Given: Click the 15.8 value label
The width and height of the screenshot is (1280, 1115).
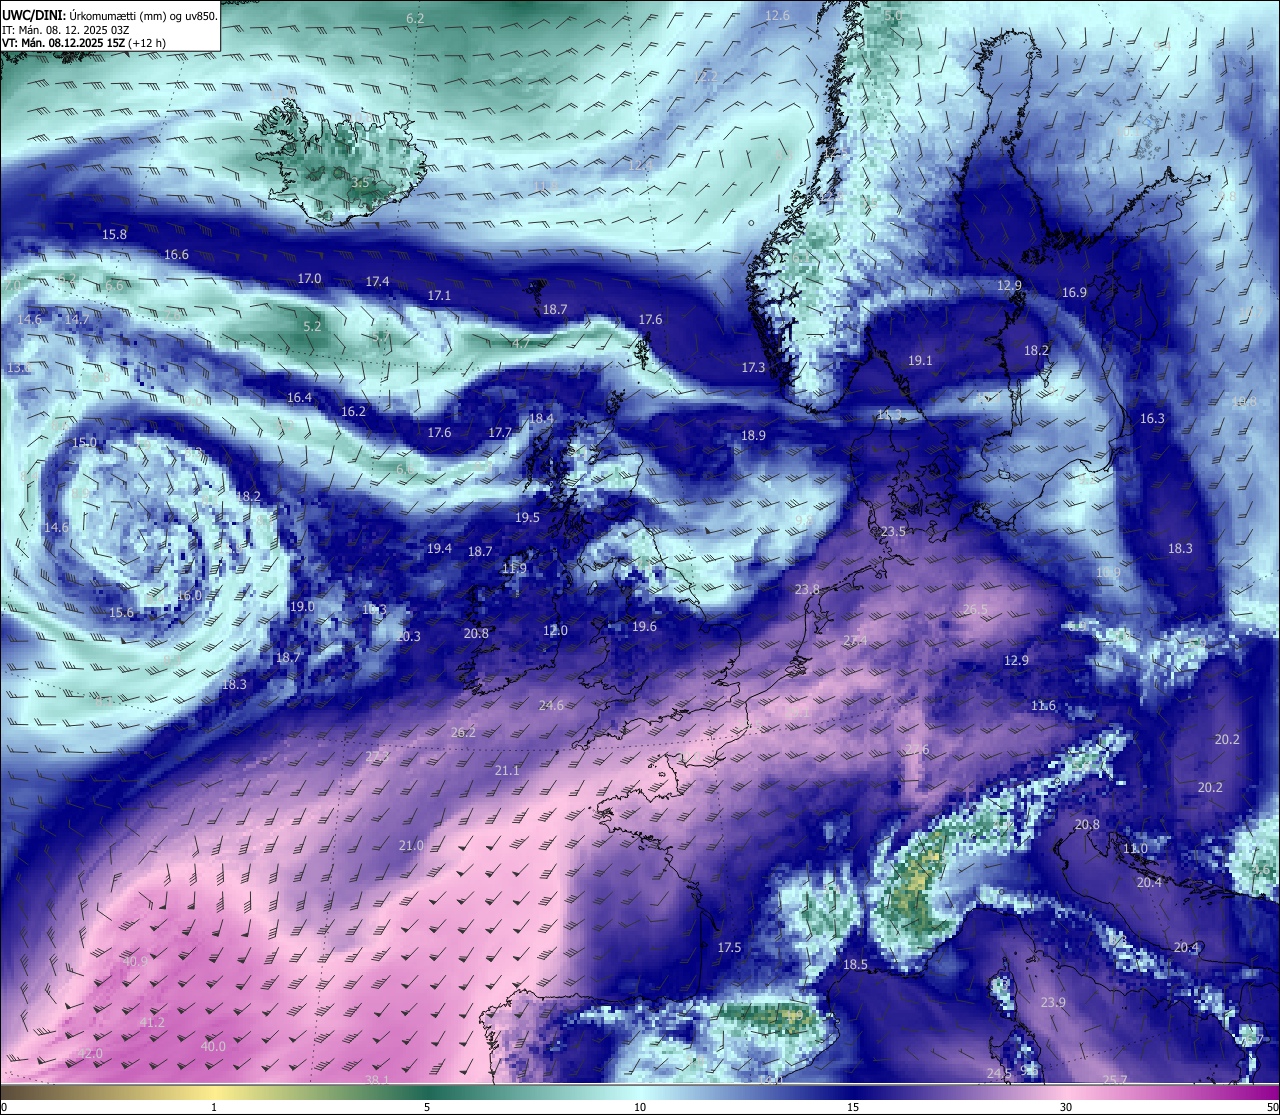Looking at the screenshot, I should (115, 234).
